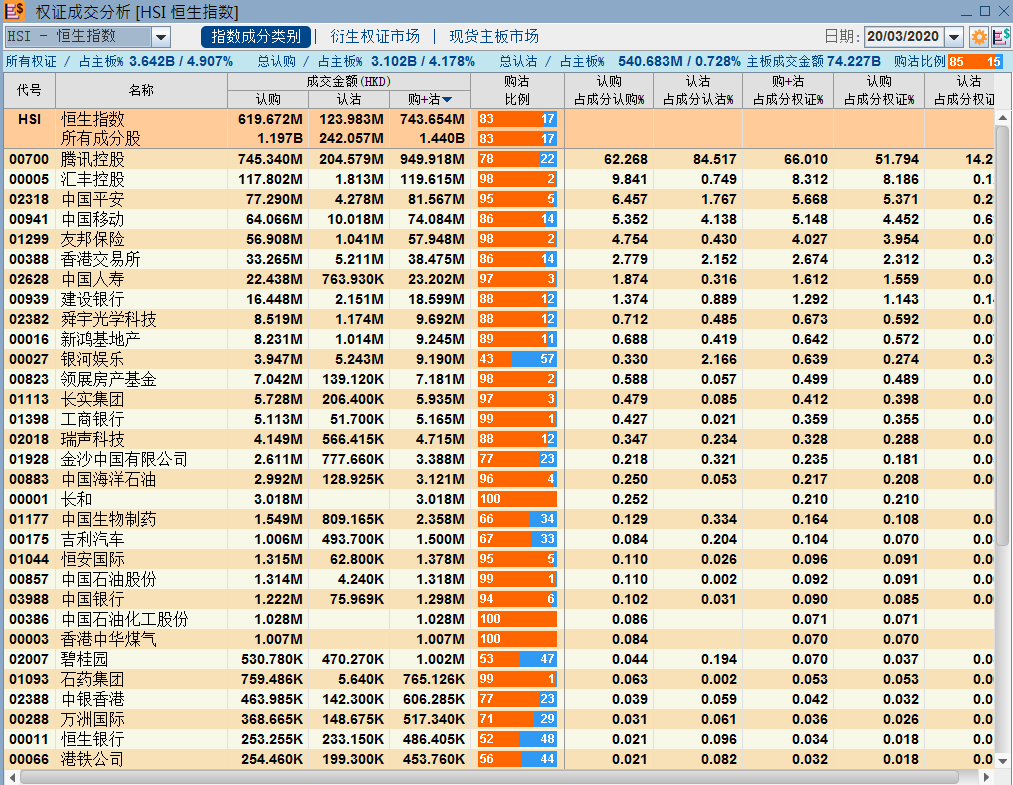Sort by the 名称 column header
Image resolution: width=1013 pixels, height=785 pixels.
tap(141, 90)
